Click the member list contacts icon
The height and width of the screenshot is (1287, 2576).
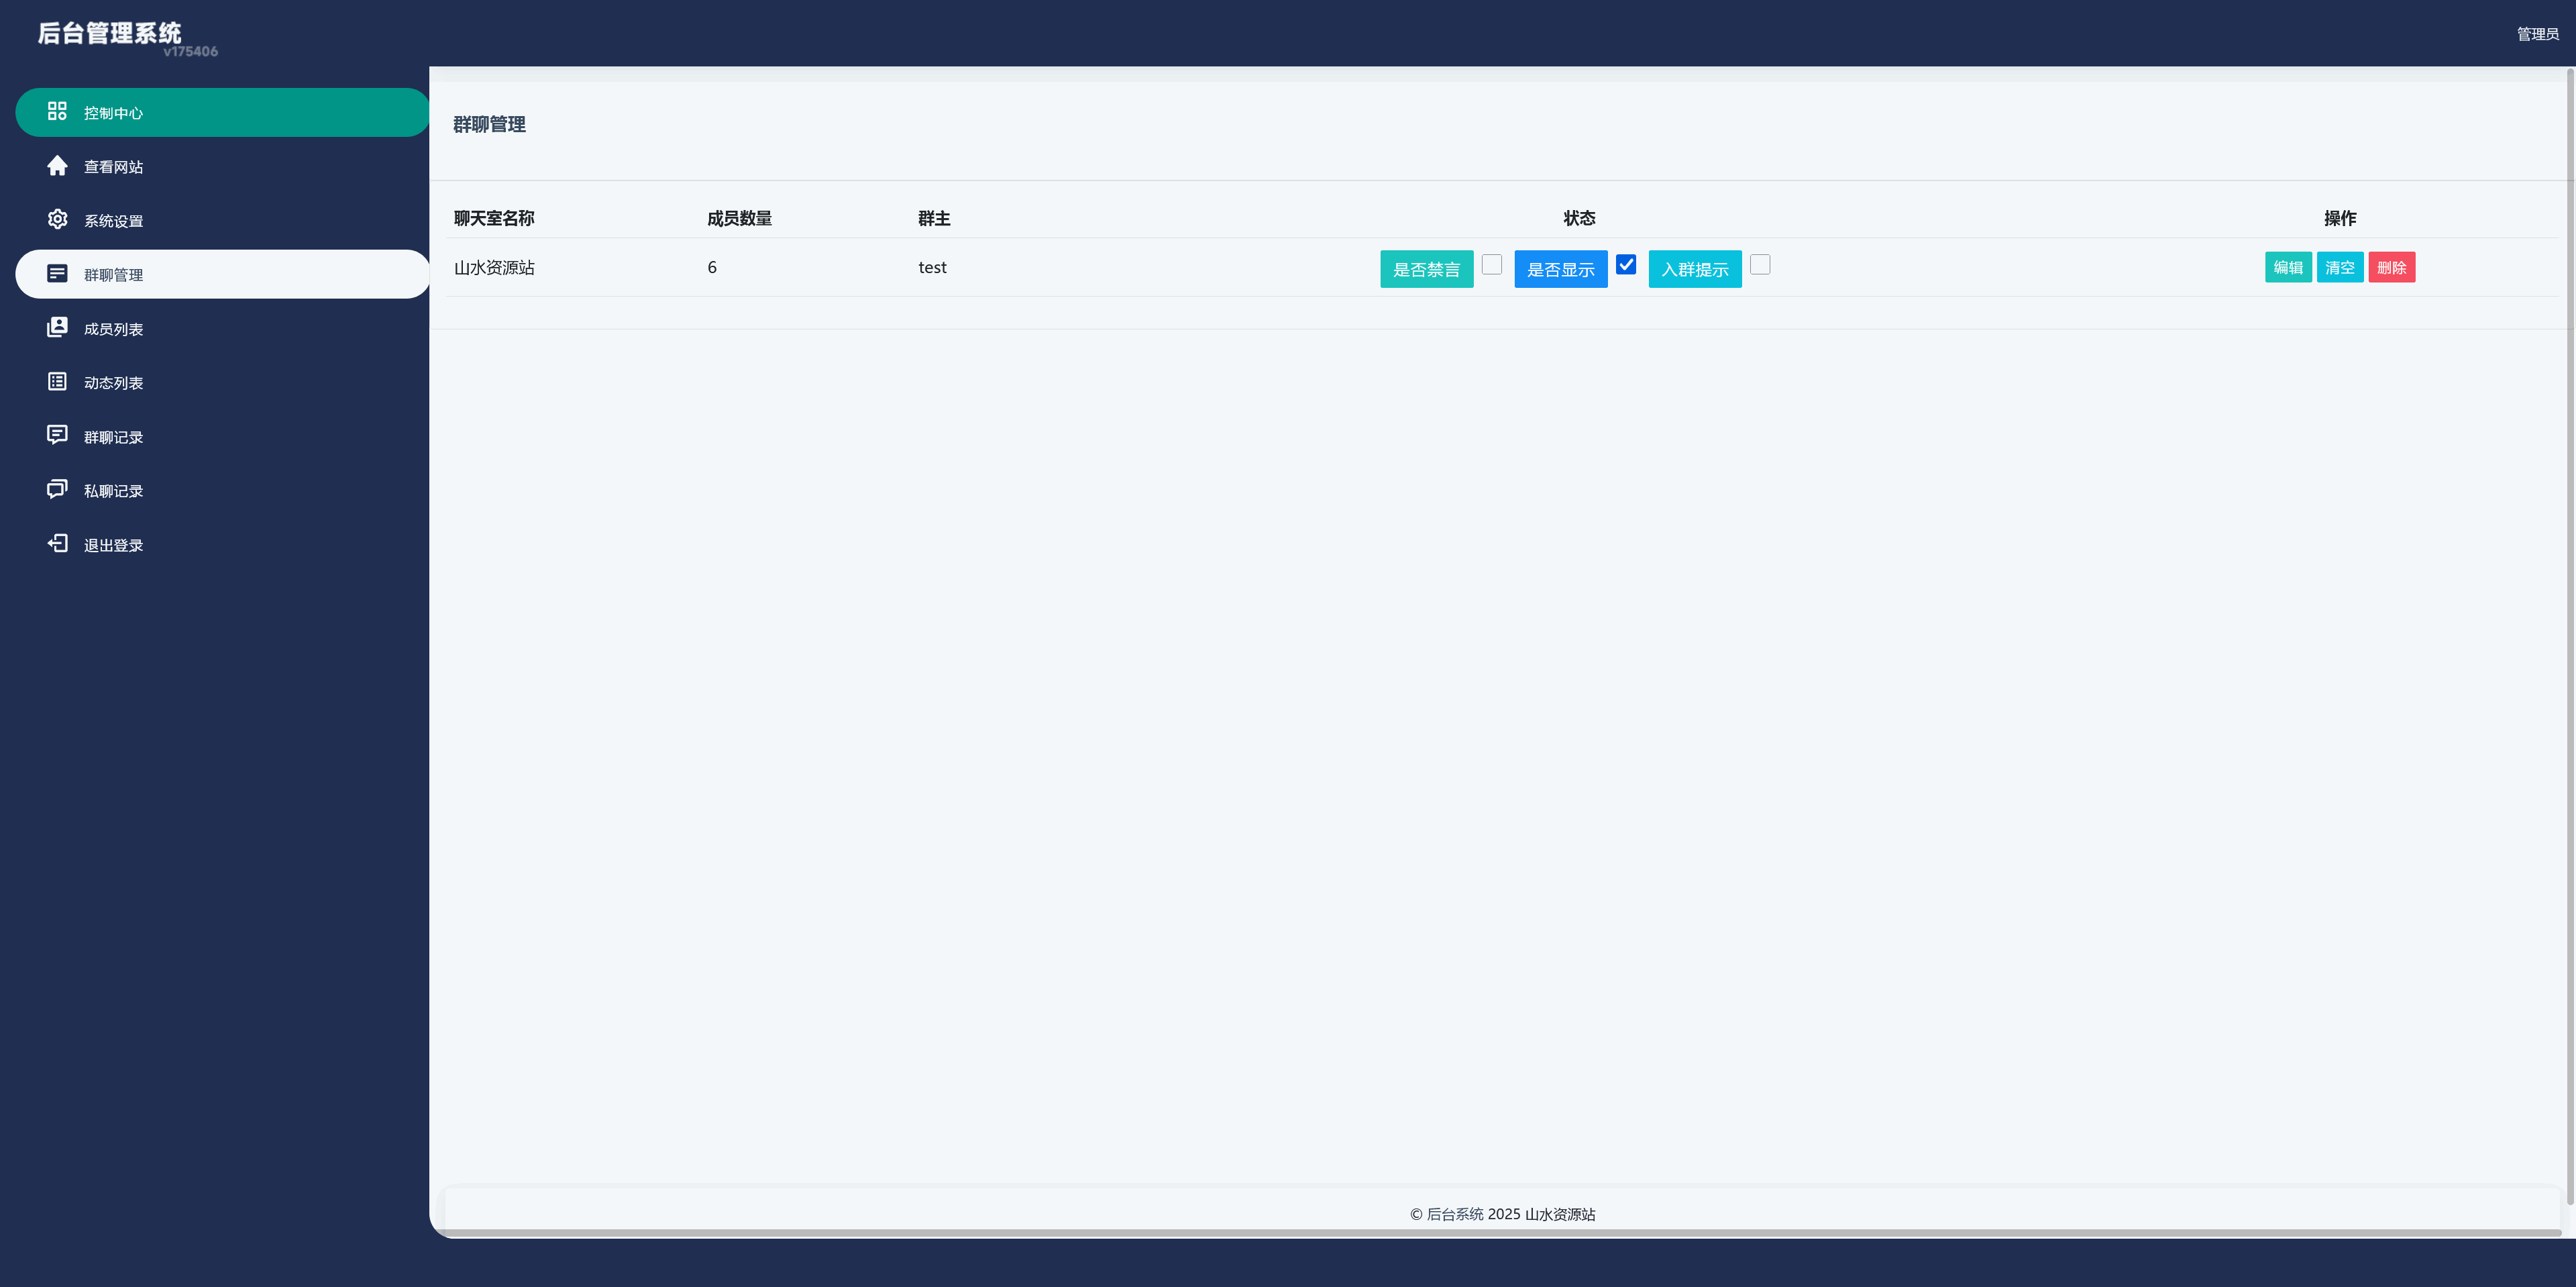click(57, 327)
